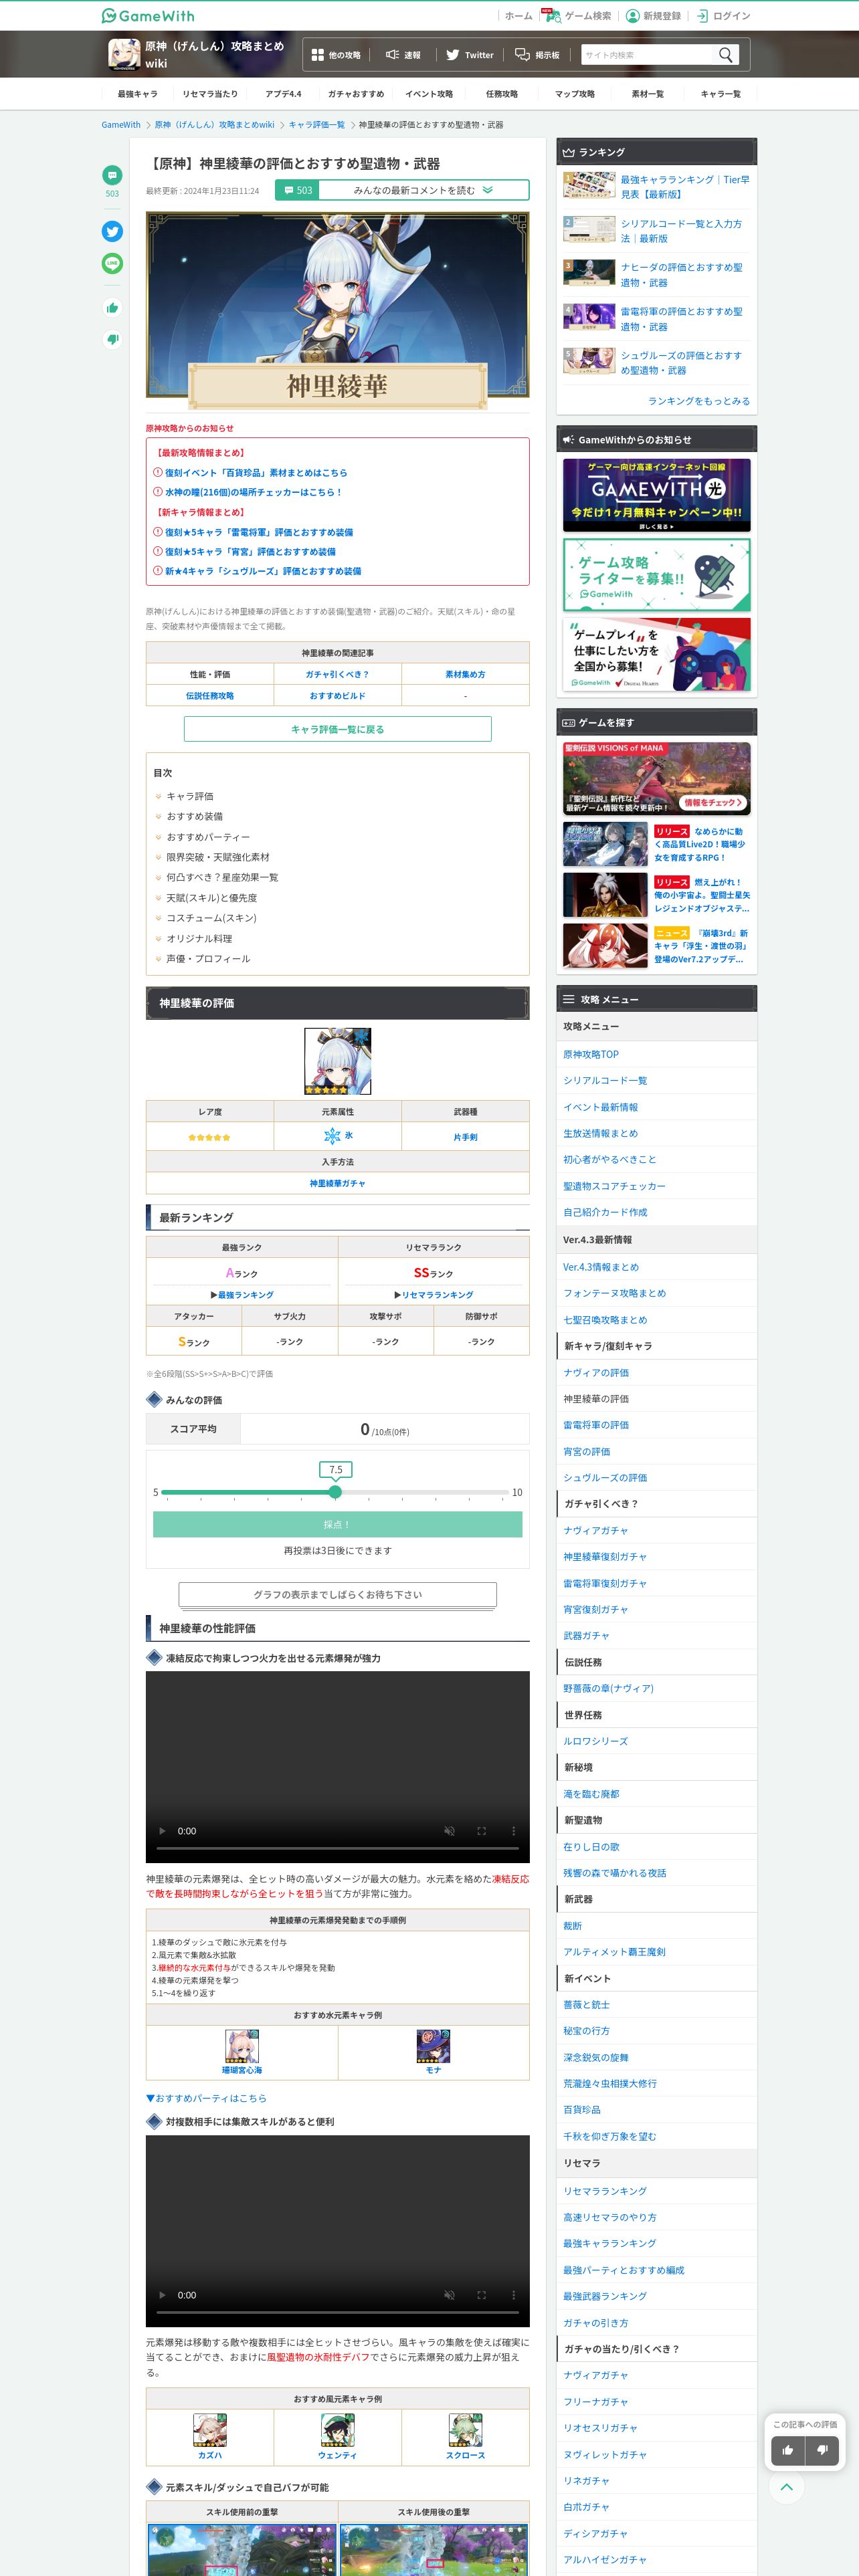Click ▶リセマラランキング link
This screenshot has width=859, height=2576.
point(433,1295)
